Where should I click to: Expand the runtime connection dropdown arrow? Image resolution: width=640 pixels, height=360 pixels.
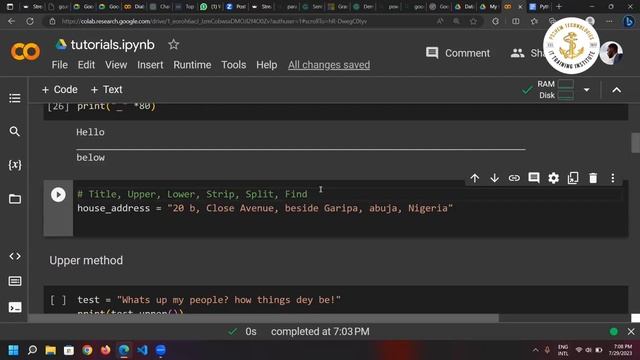(587, 89)
